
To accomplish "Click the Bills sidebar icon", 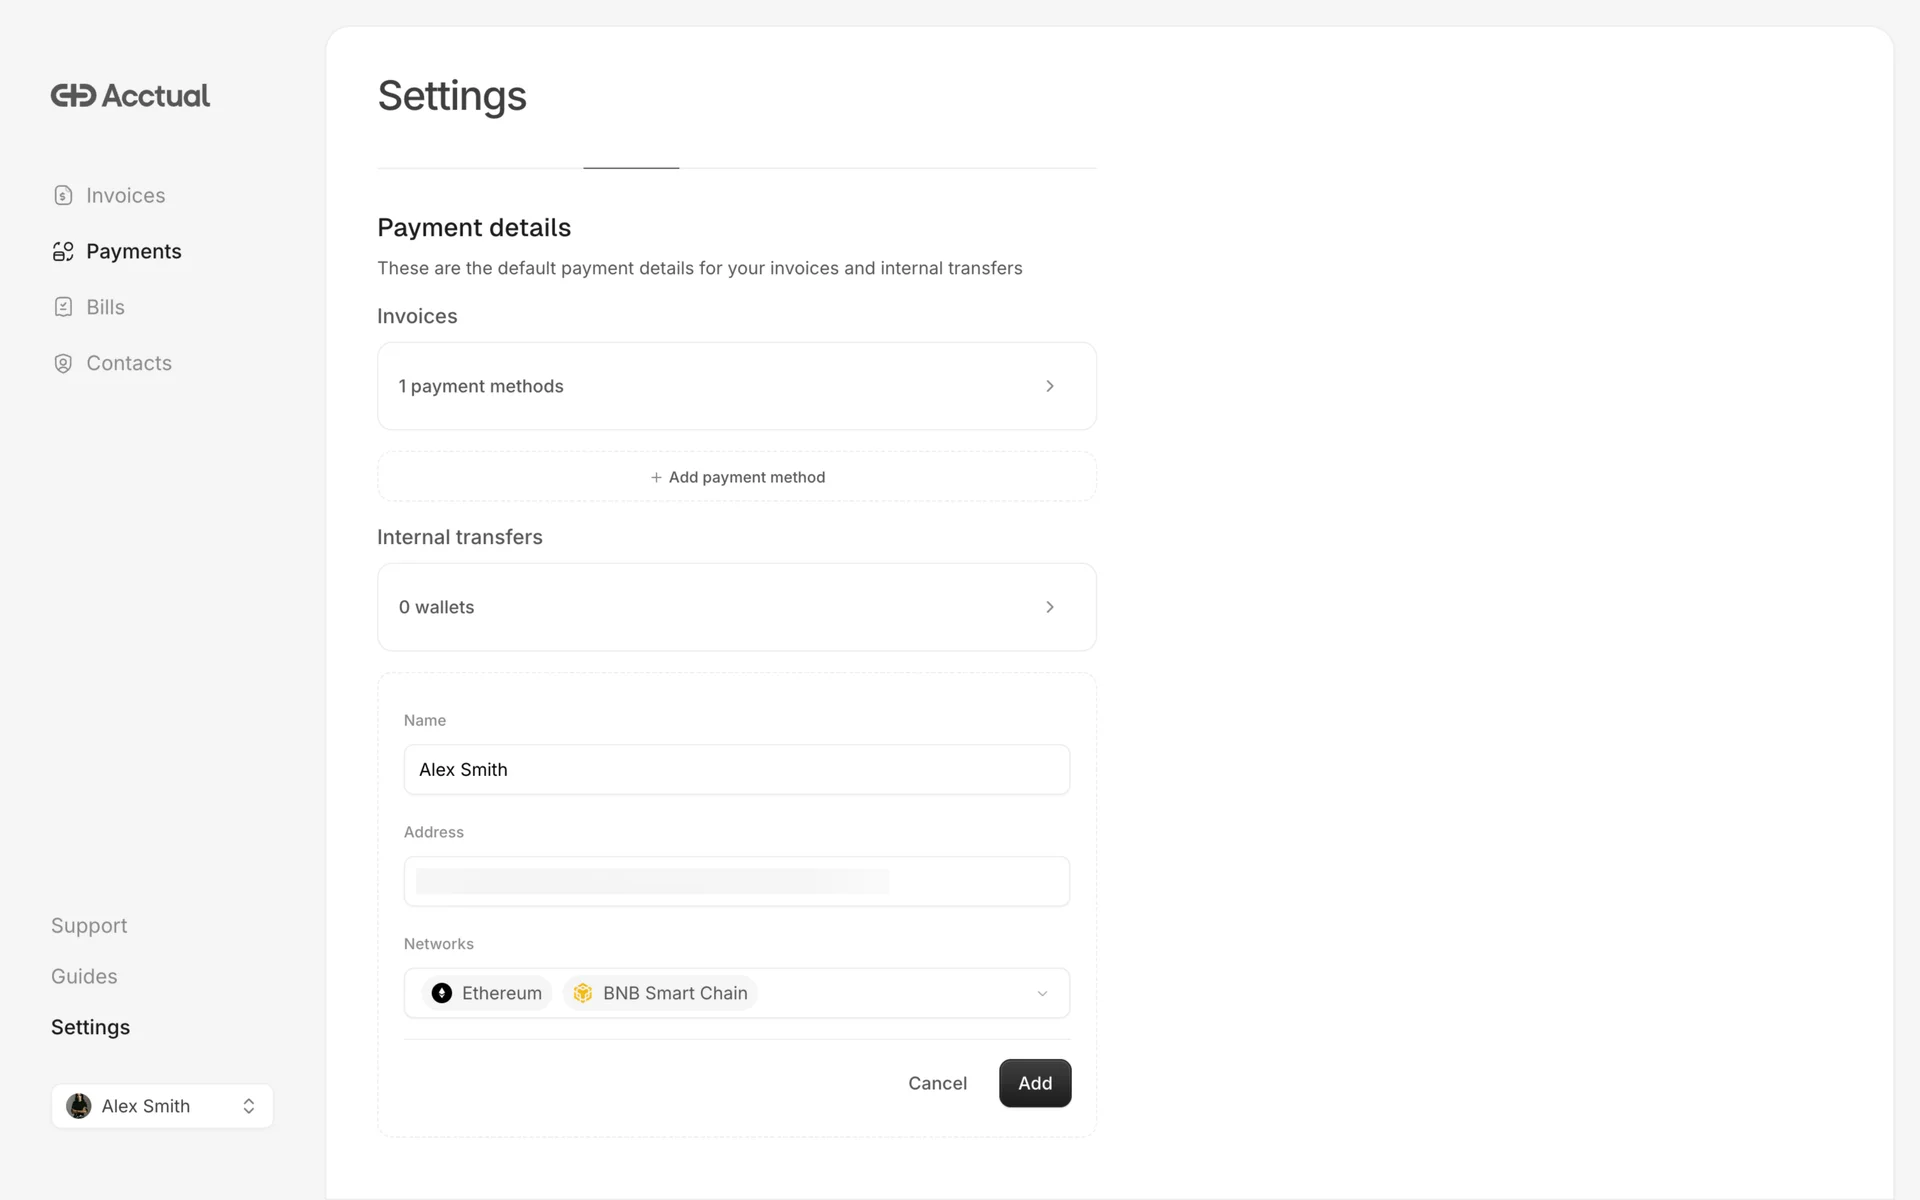I will pyautogui.click(x=63, y=308).
